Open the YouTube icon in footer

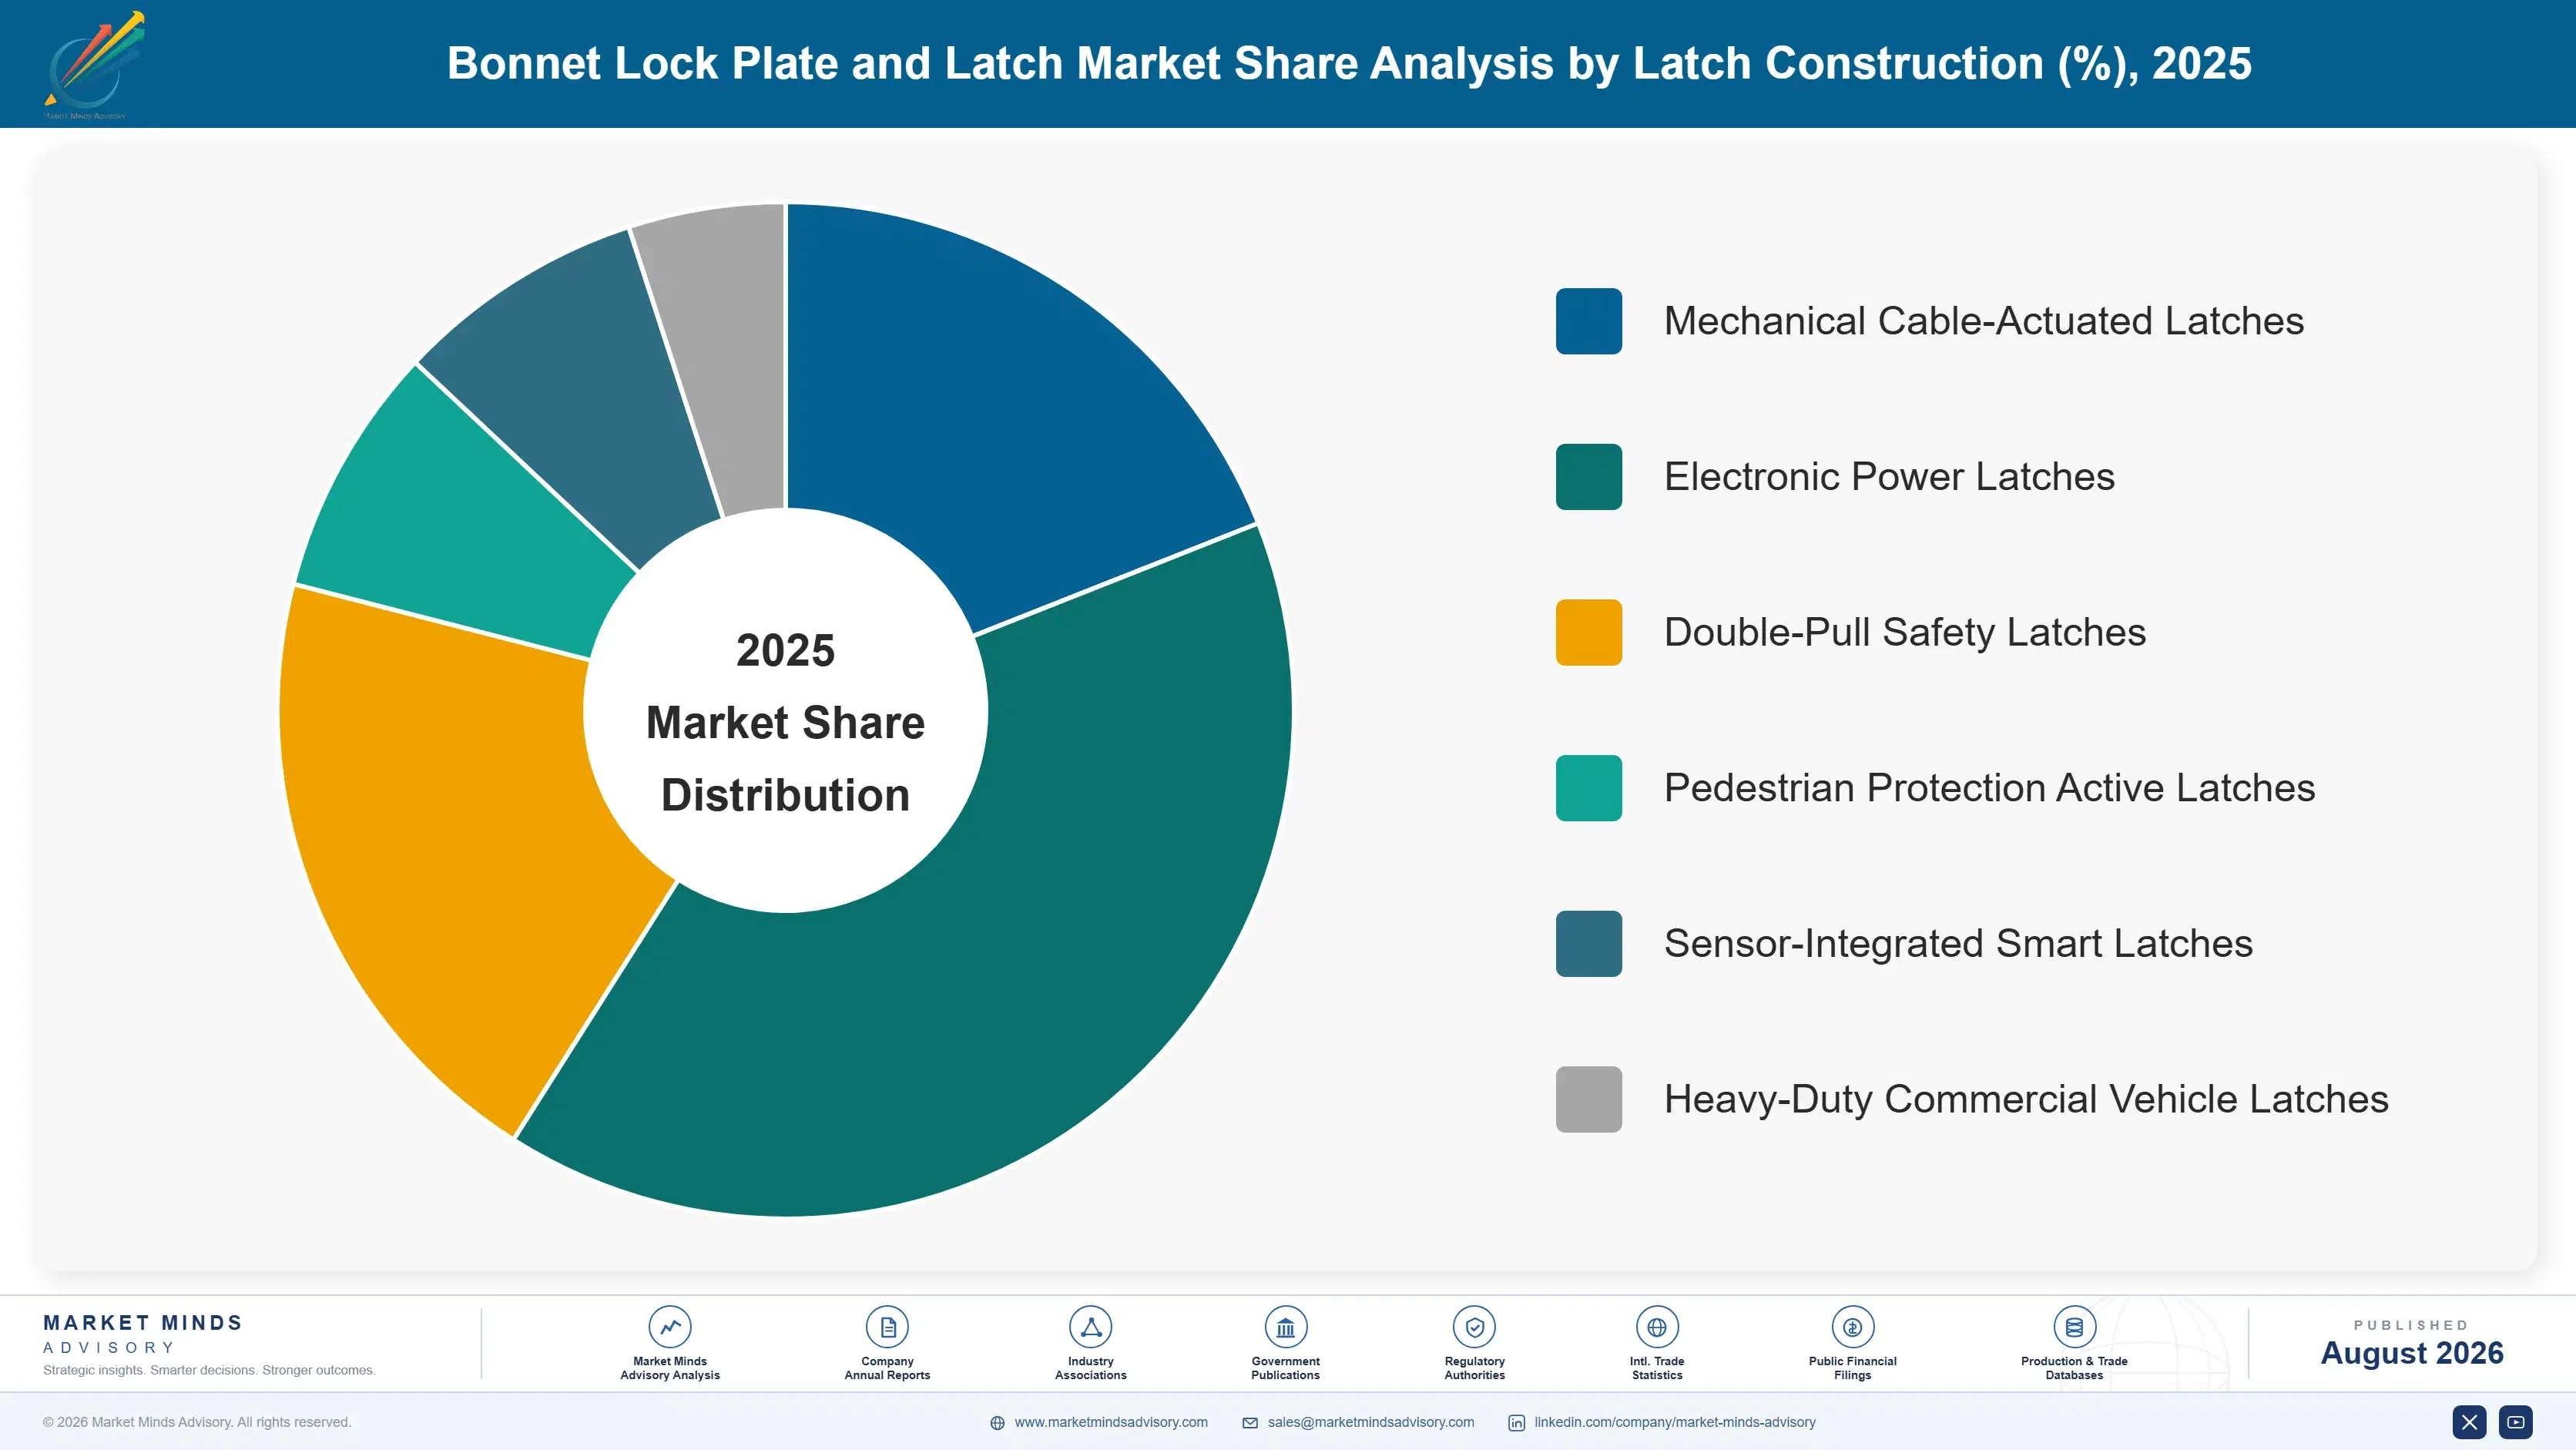pyautogui.click(x=2516, y=1422)
